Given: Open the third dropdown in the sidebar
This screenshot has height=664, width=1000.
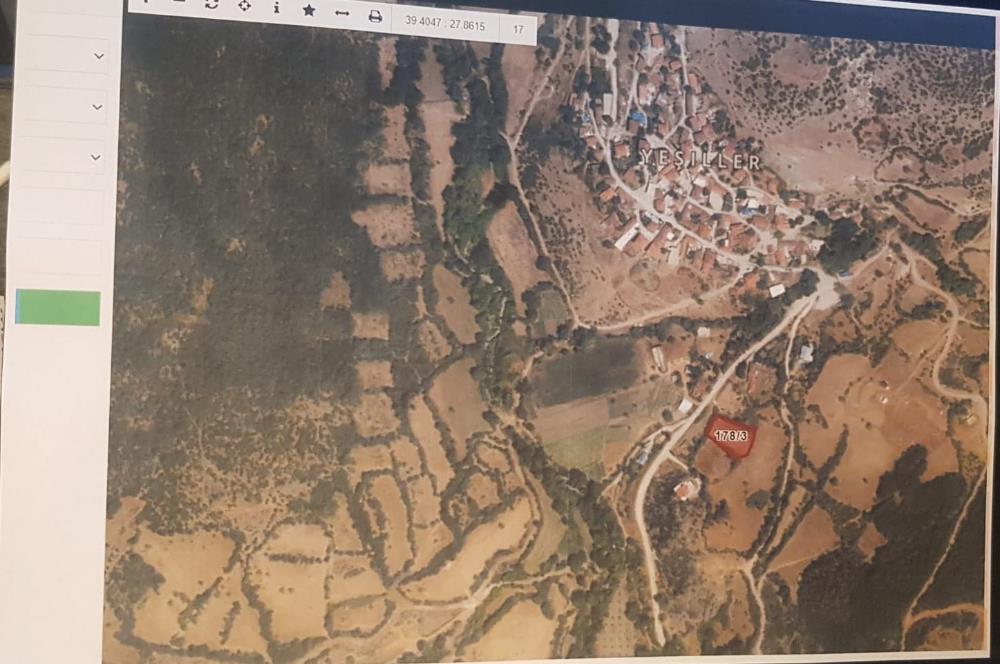Looking at the screenshot, I should tap(62, 155).
